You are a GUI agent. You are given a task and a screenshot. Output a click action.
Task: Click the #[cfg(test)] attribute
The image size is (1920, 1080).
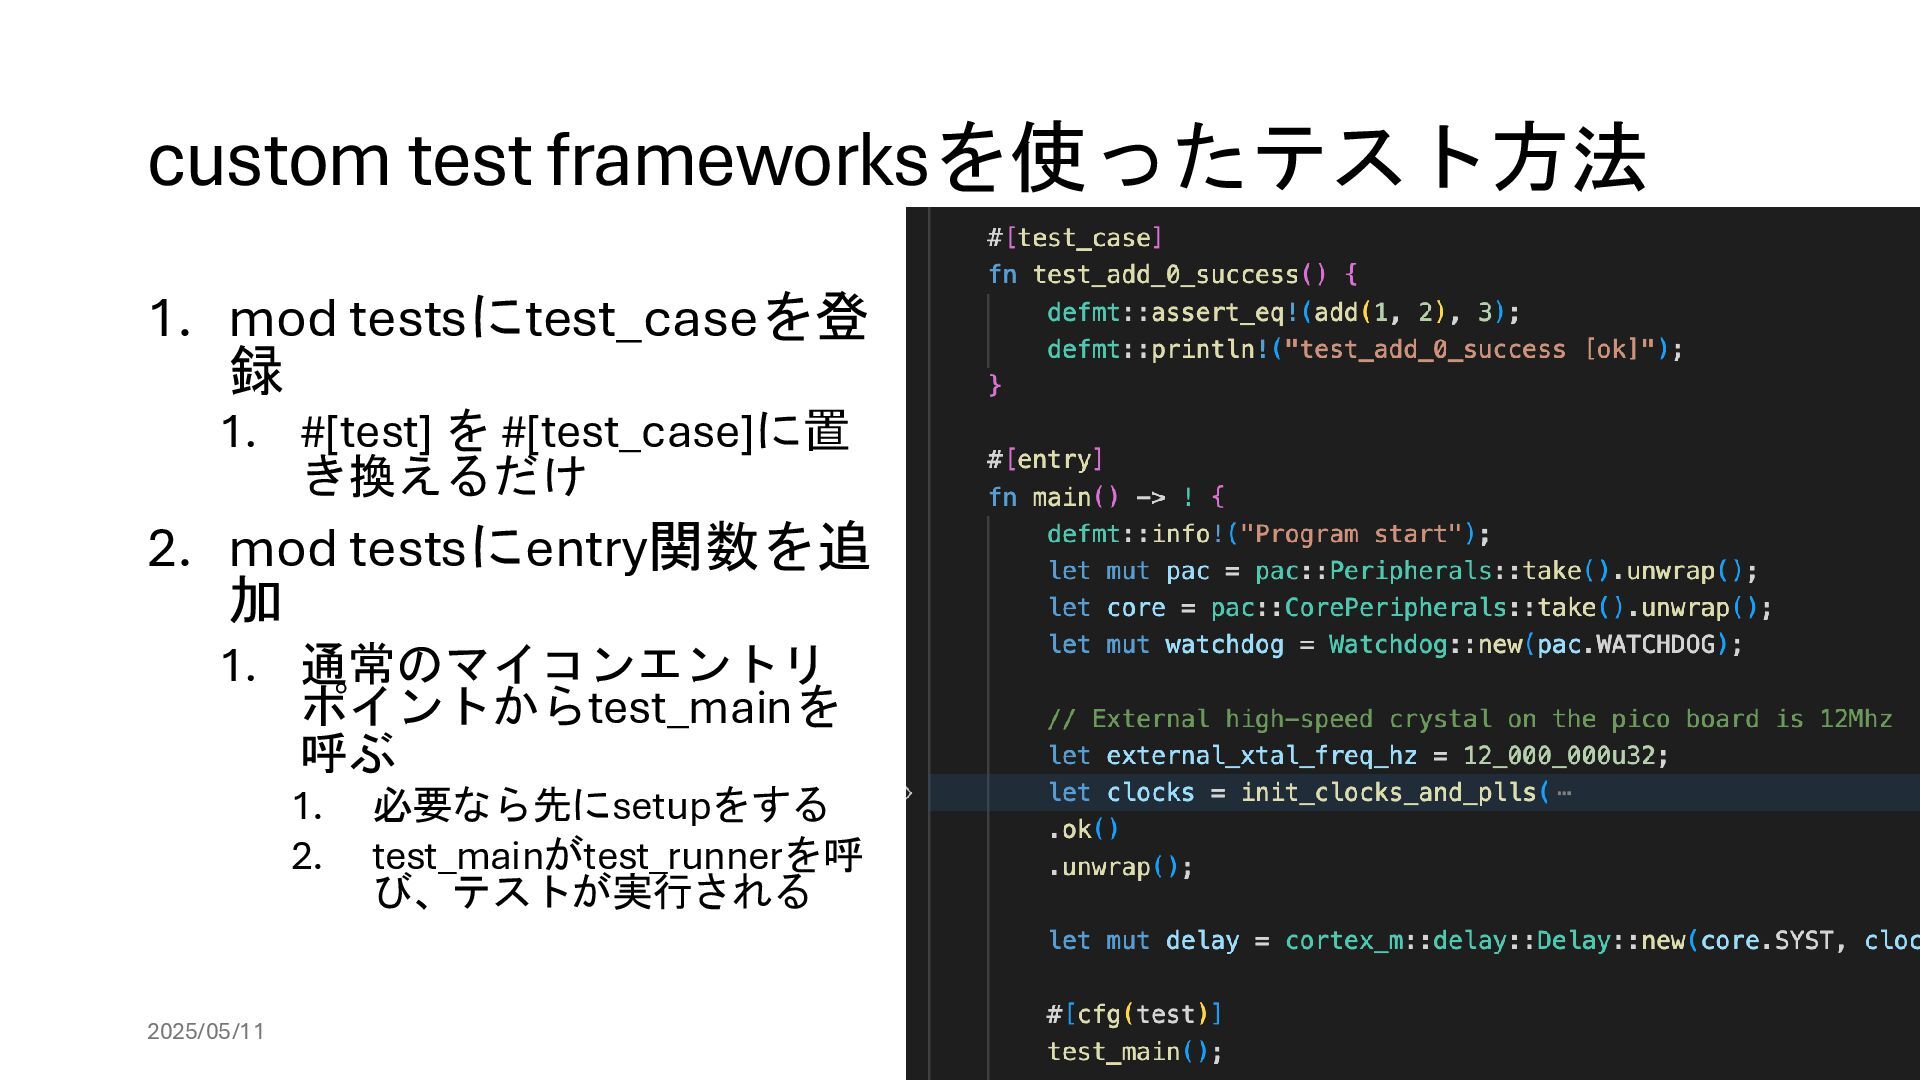point(1134,1014)
